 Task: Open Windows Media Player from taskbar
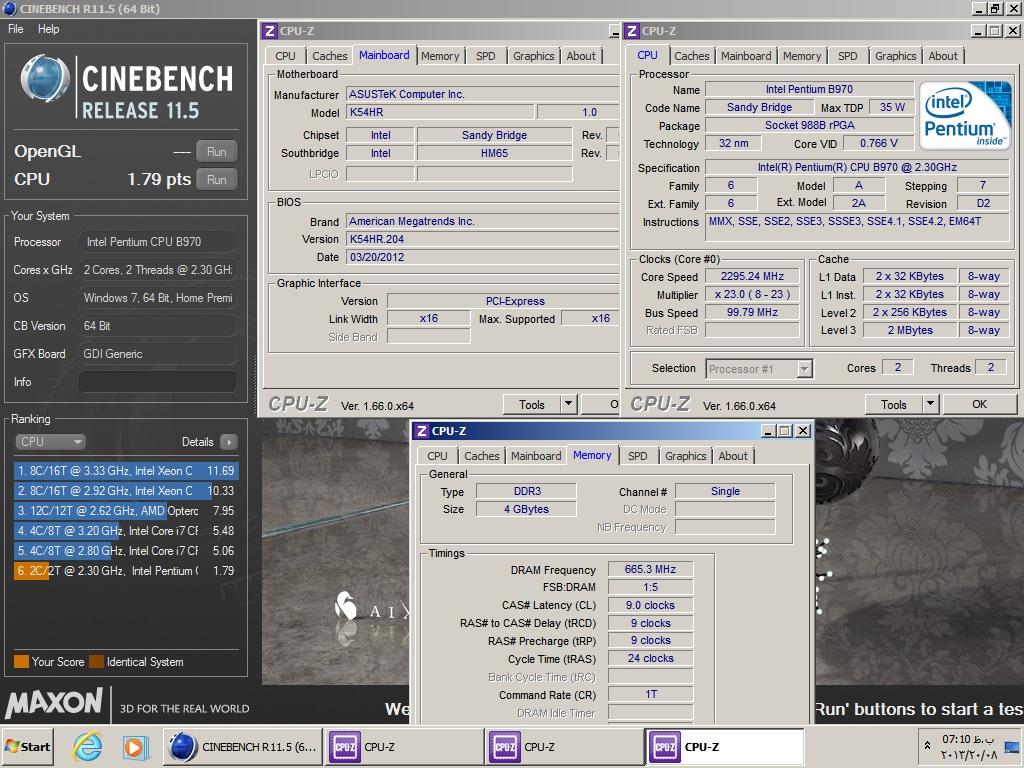[136, 746]
